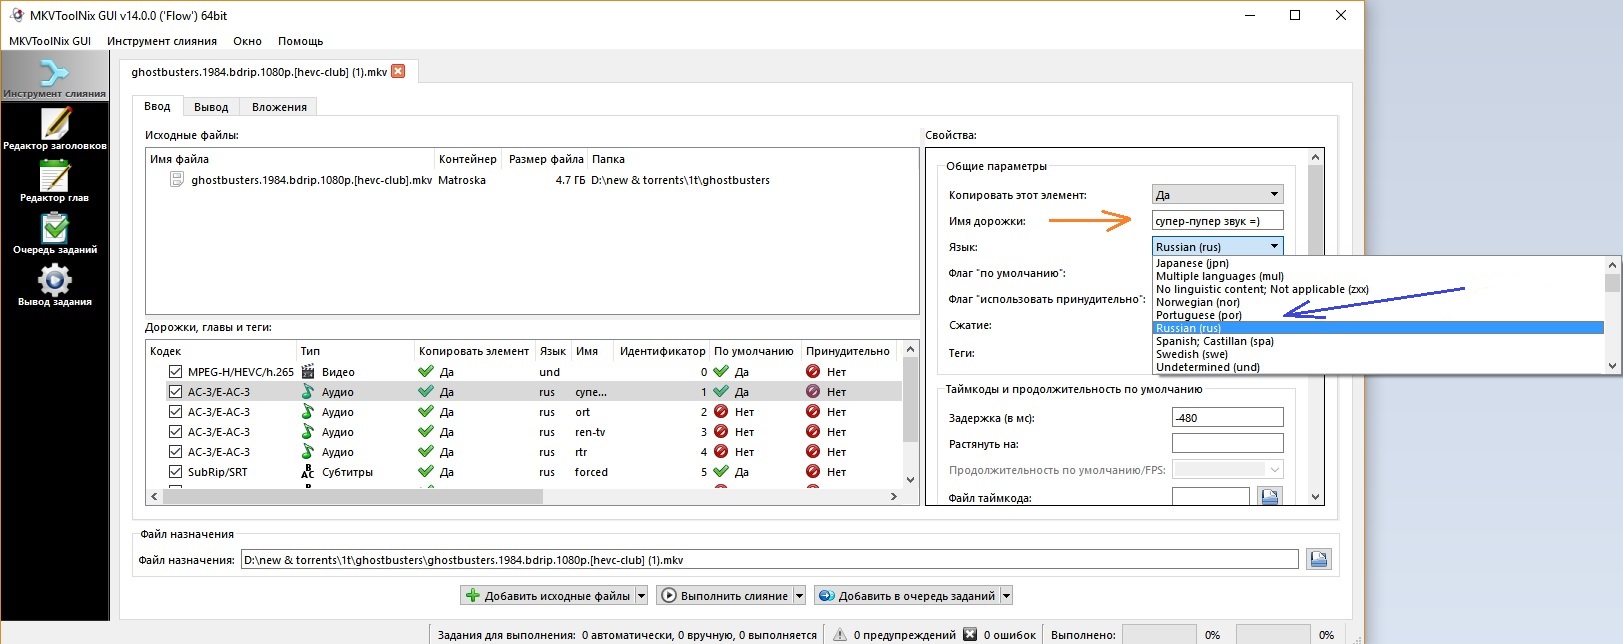Click red forced-flag icon of video track
This screenshot has width=1623, height=644.
813,372
